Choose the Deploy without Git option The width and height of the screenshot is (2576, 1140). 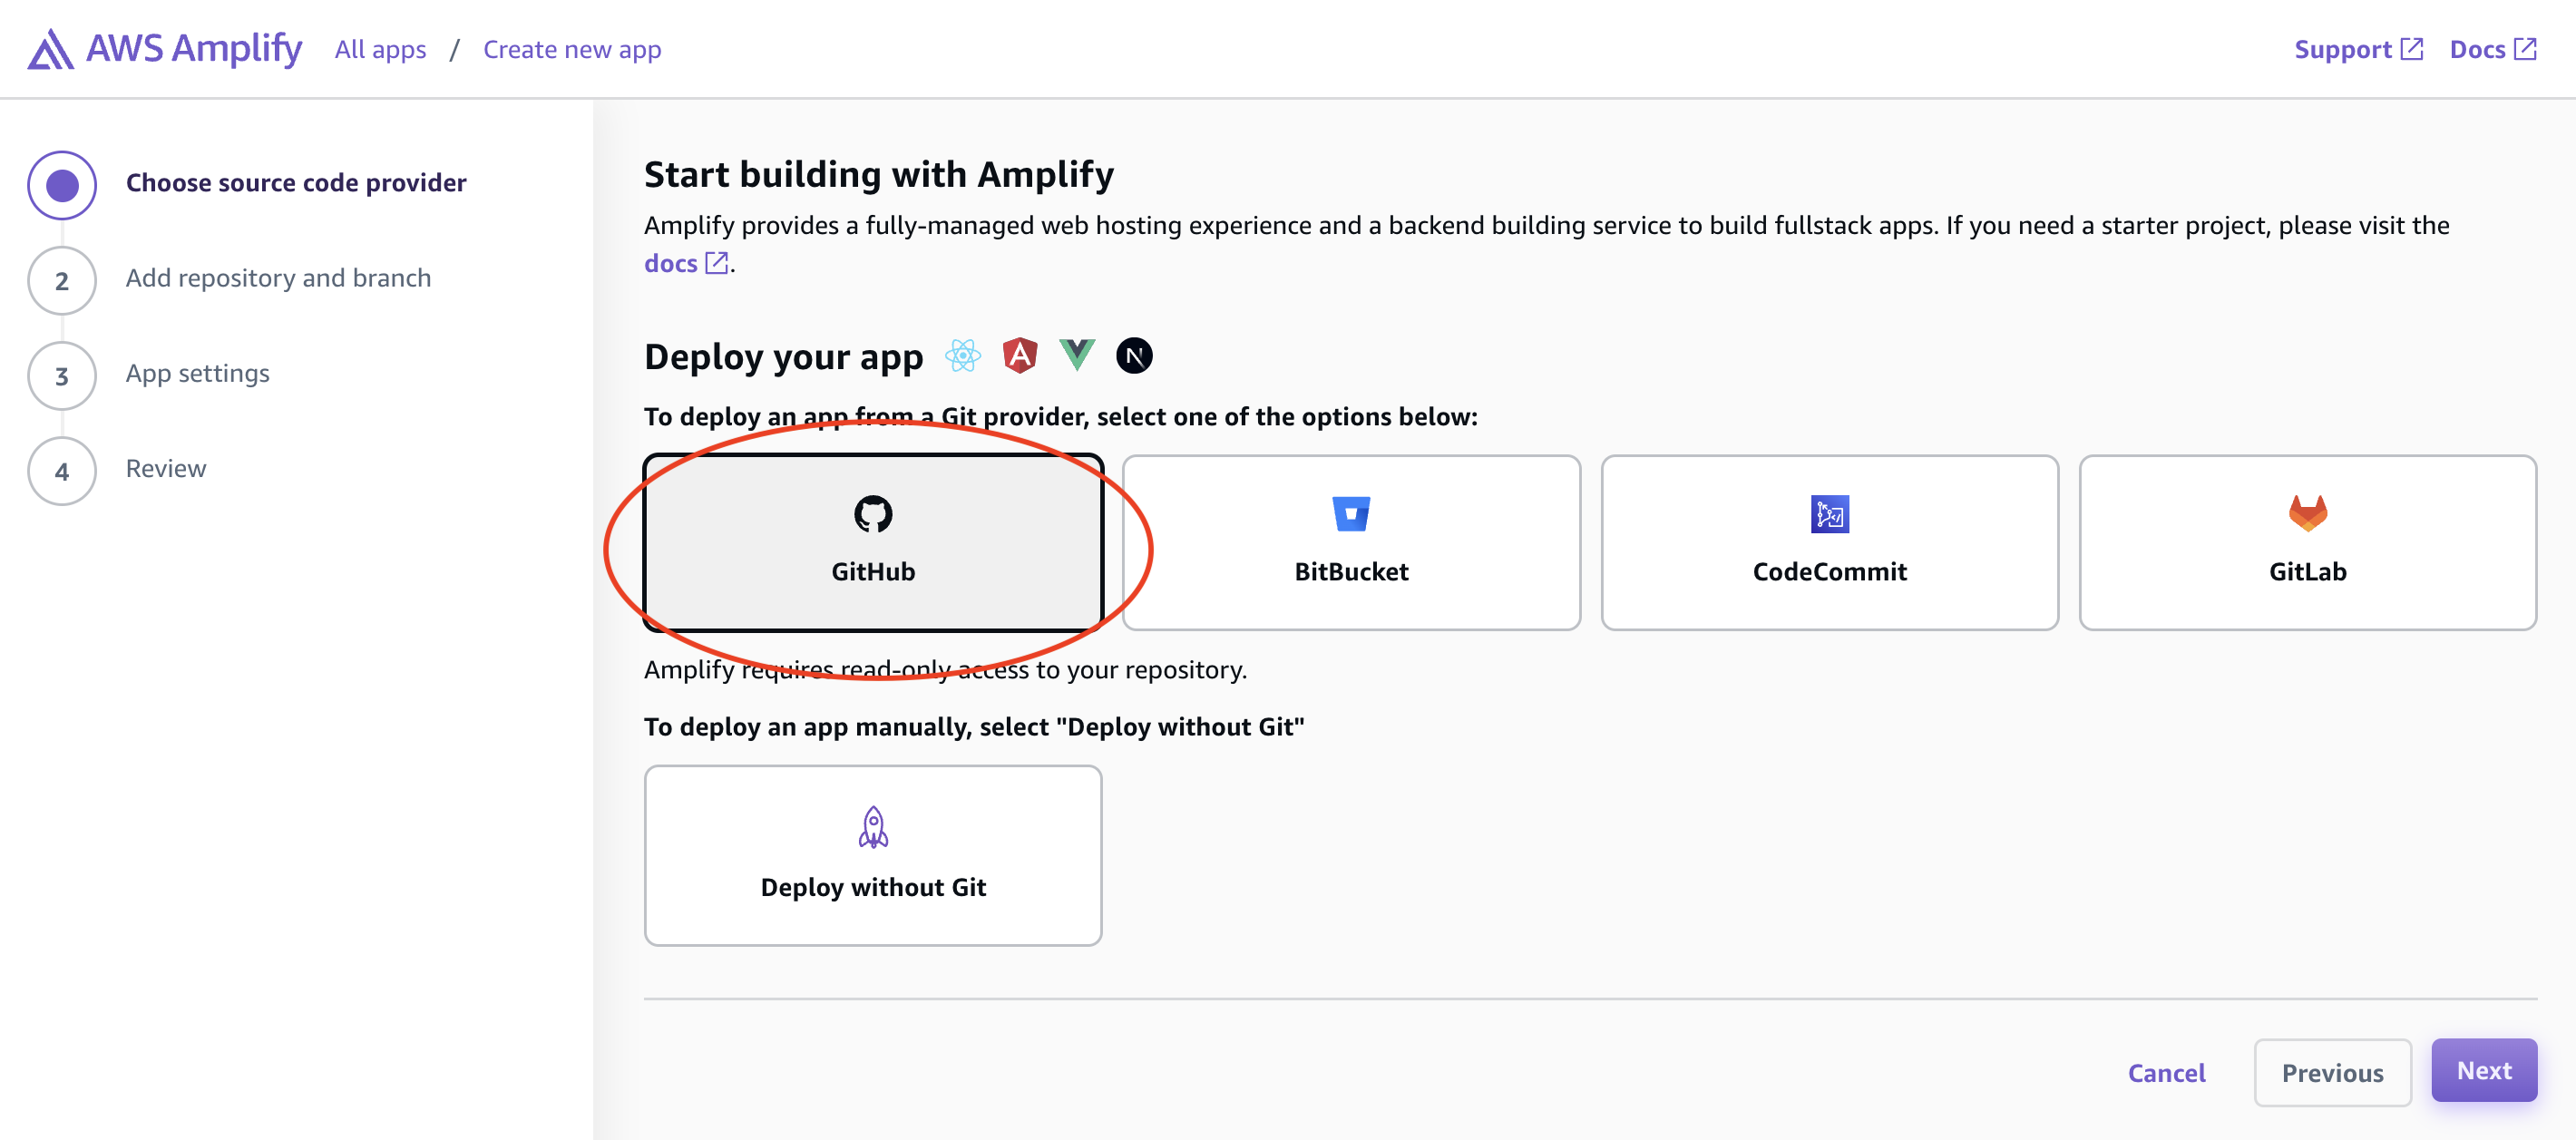coord(873,855)
